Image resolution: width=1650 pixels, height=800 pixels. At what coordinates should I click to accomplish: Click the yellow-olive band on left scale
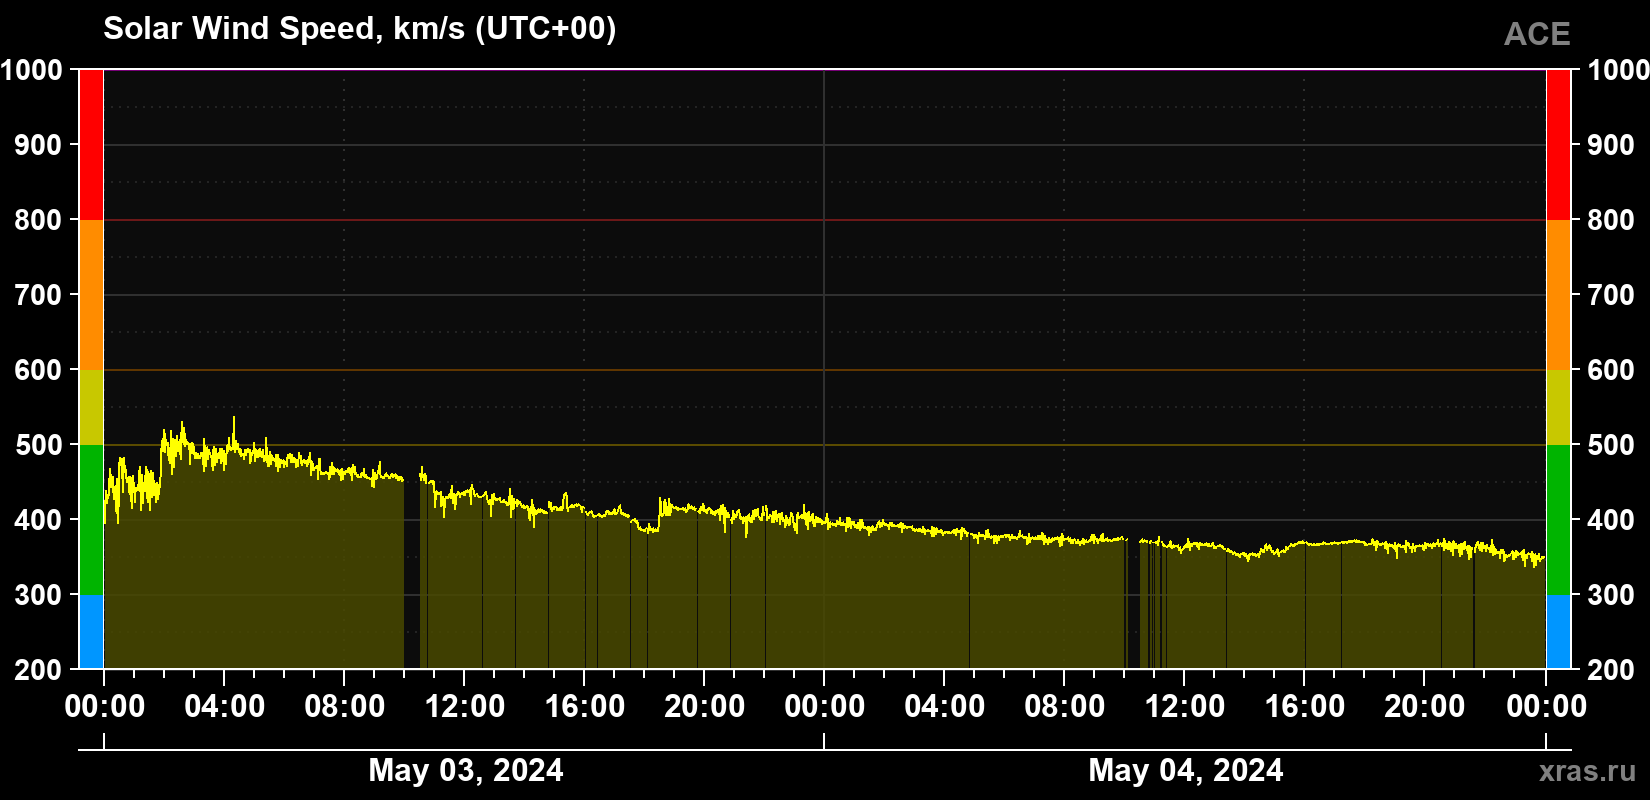pos(91,407)
